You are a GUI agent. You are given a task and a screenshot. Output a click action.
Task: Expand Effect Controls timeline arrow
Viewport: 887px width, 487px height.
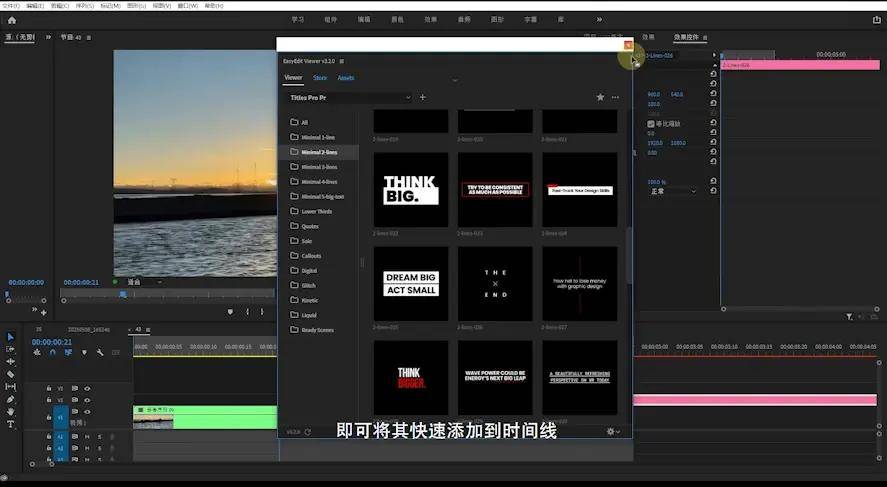coord(714,55)
